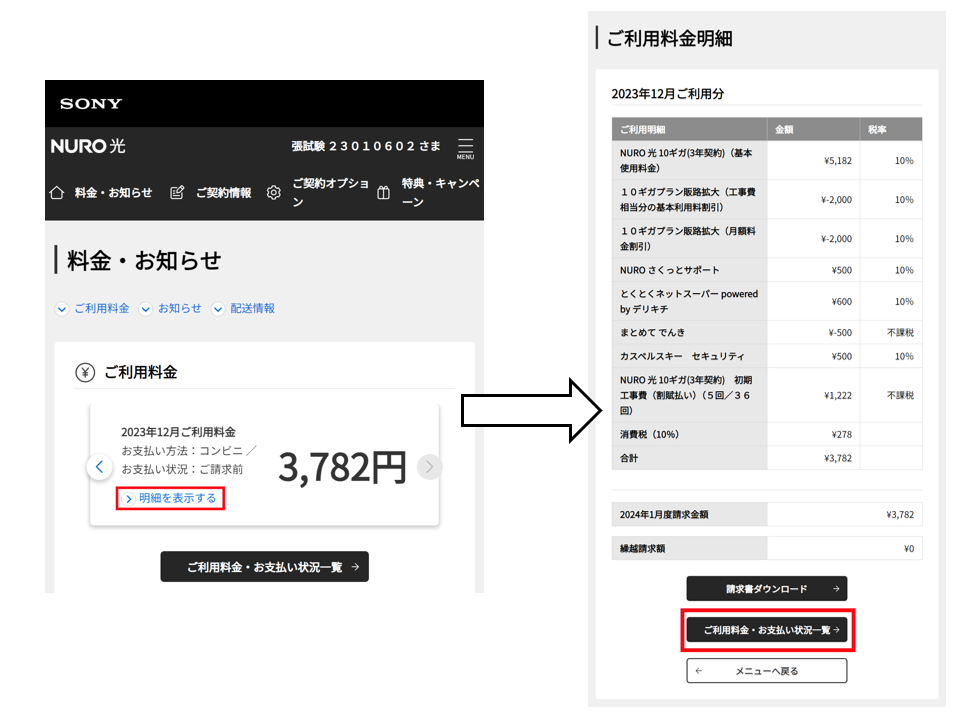Select the 合計 row in the details table

[x=766, y=458]
